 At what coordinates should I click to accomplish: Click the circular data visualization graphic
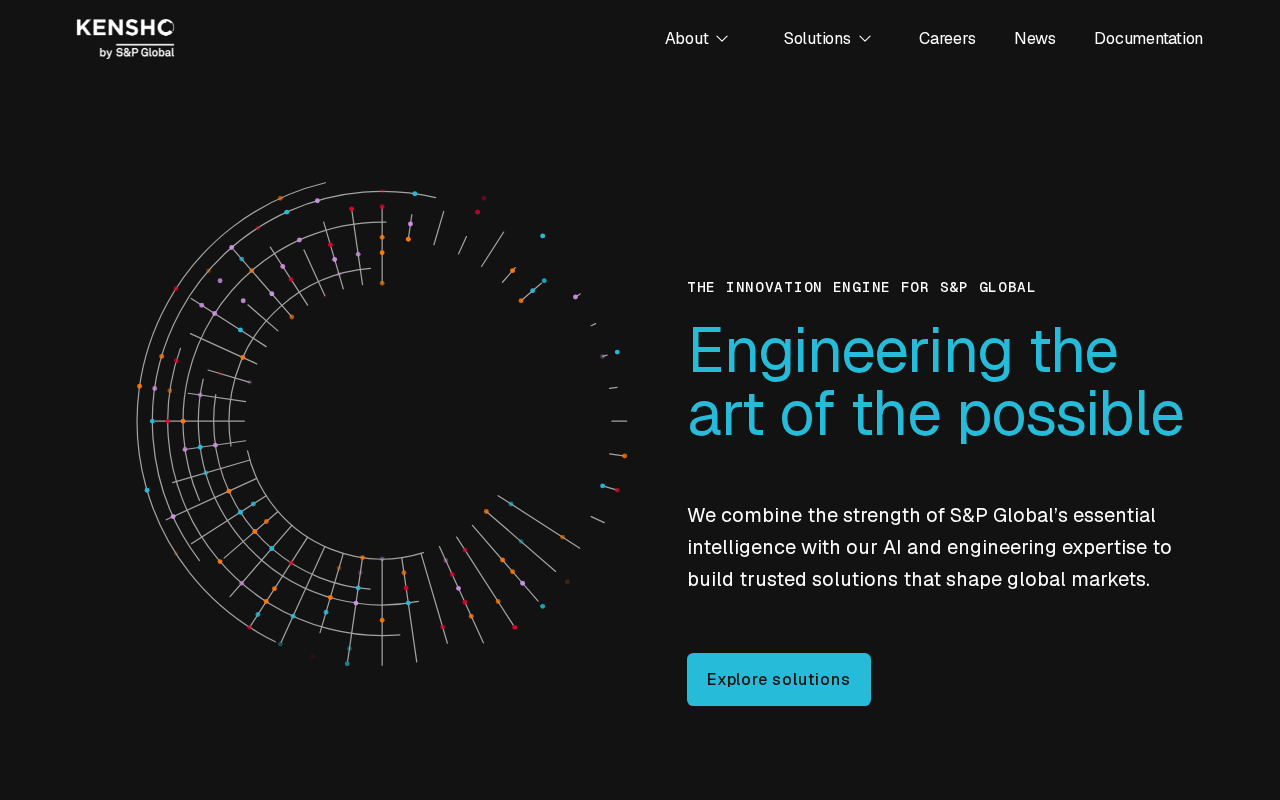click(382, 423)
